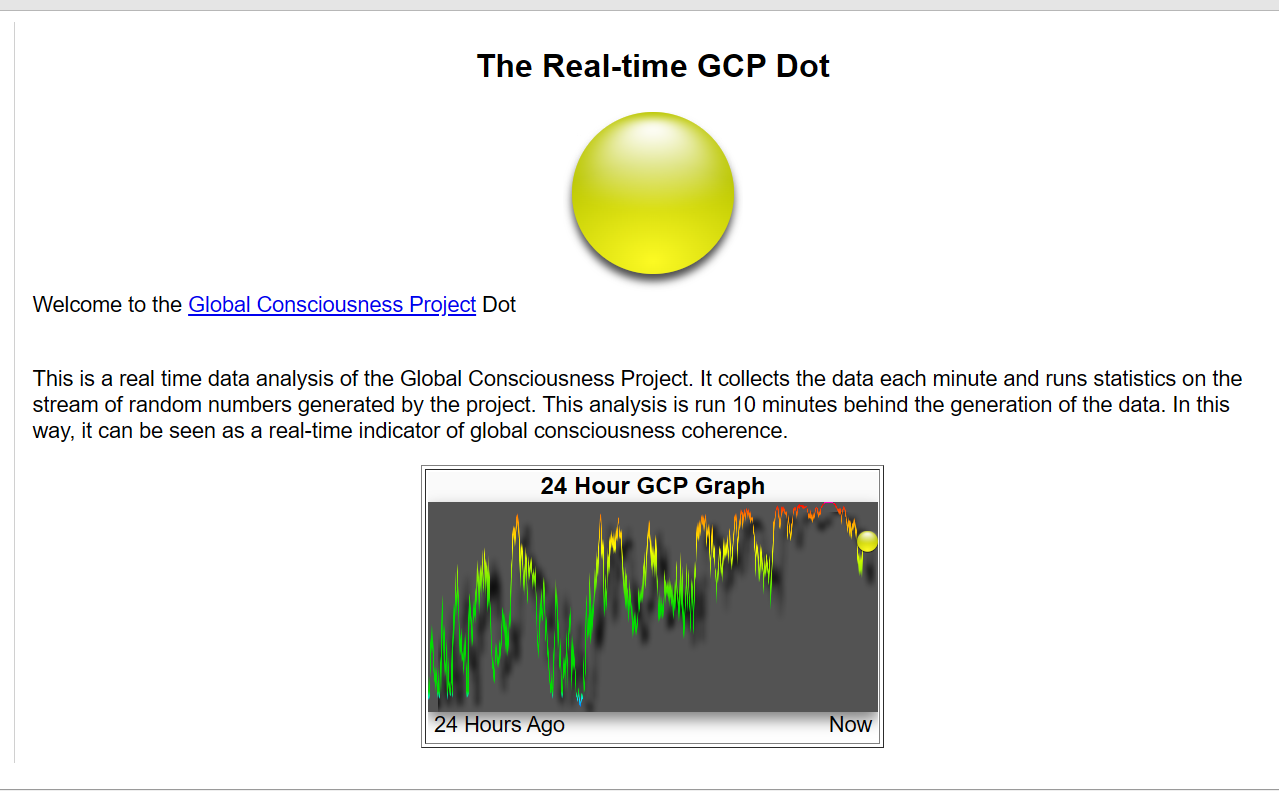Click the small yellow dot on graph
The width and height of the screenshot is (1279, 793).
(867, 541)
